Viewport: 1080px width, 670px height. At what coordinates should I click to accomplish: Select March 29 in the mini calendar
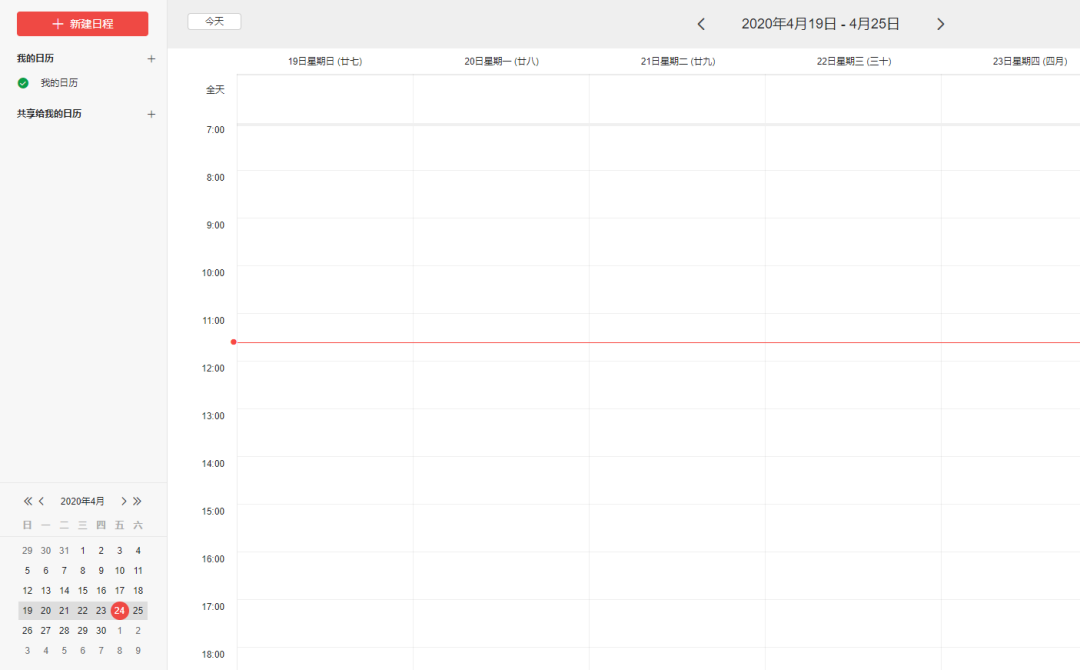(x=27, y=550)
